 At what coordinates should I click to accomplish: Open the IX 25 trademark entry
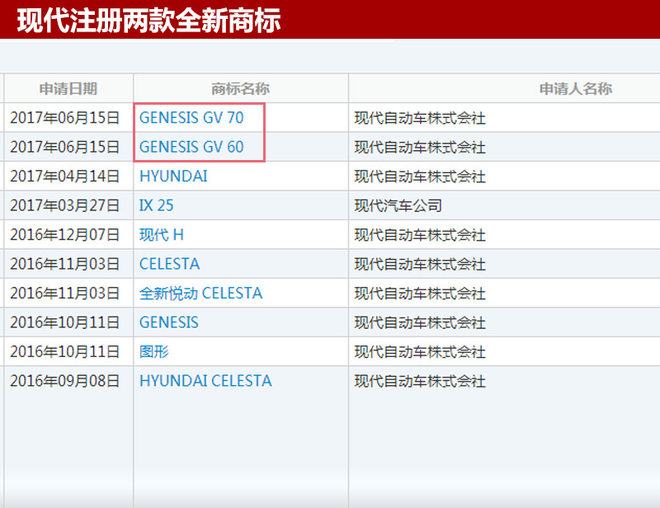click(x=156, y=206)
